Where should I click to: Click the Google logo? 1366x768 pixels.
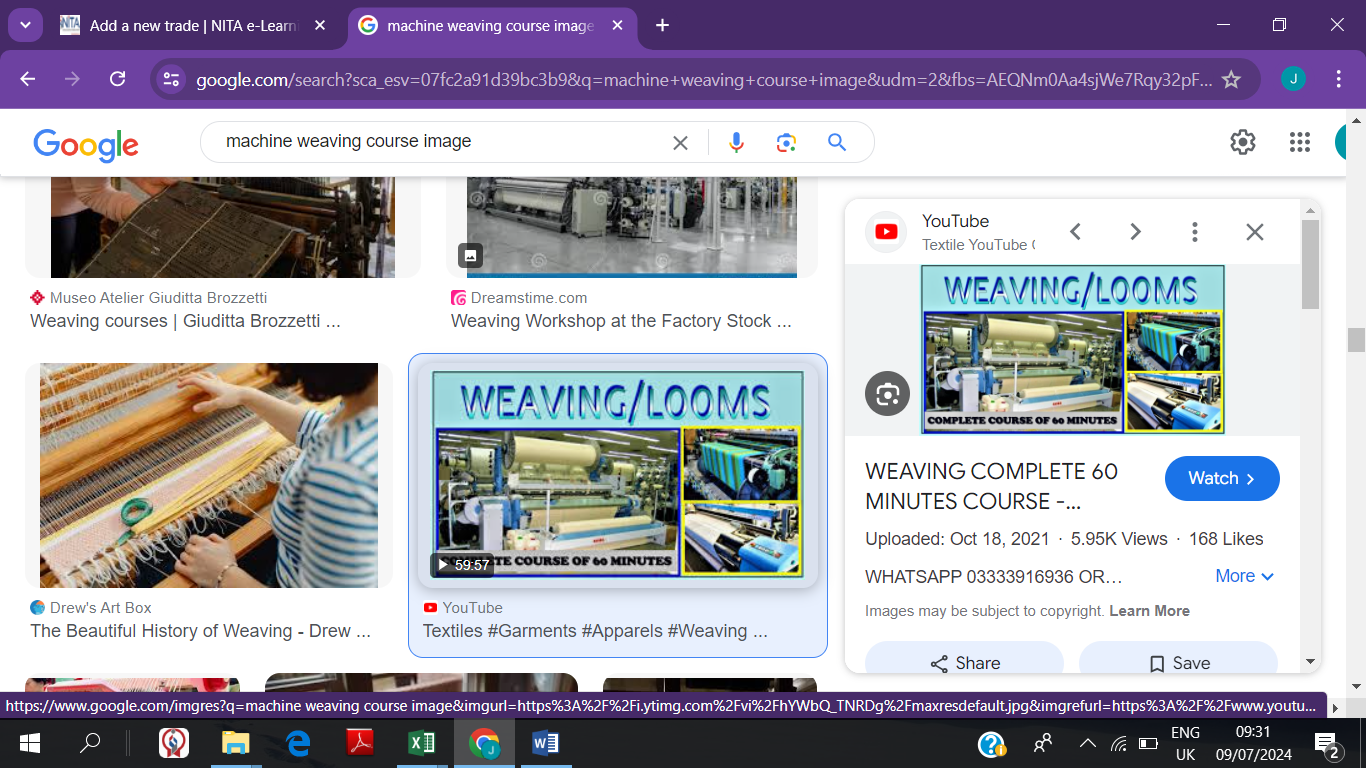point(86,144)
